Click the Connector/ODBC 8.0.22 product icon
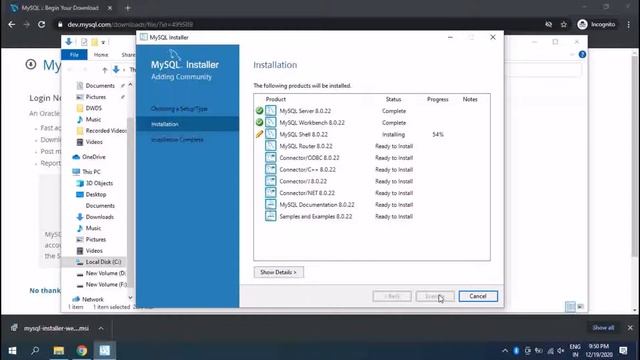The height and width of the screenshot is (360, 640). click(271, 158)
